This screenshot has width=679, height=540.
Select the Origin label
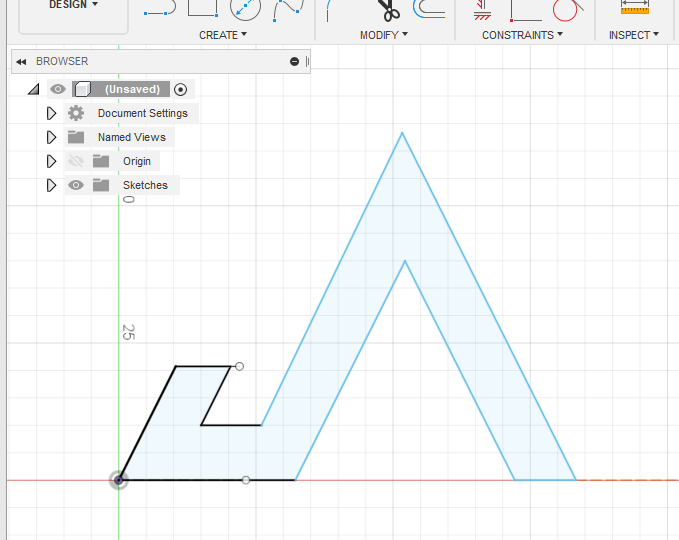(x=137, y=161)
